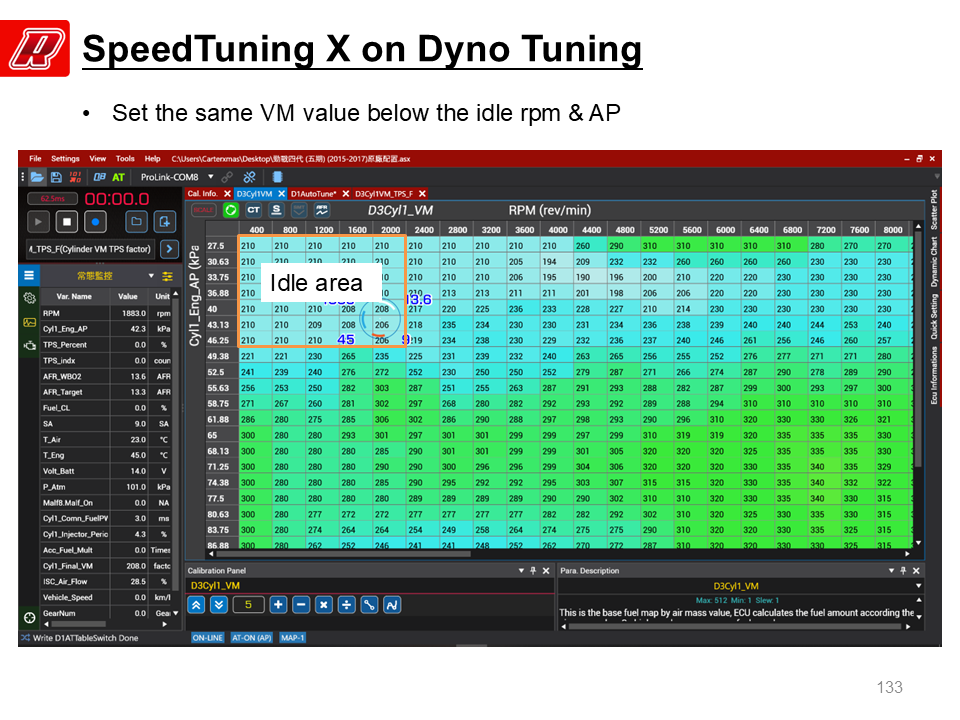Toggle the S underline map toolbar button
The height and width of the screenshot is (720, 960).
click(x=276, y=210)
